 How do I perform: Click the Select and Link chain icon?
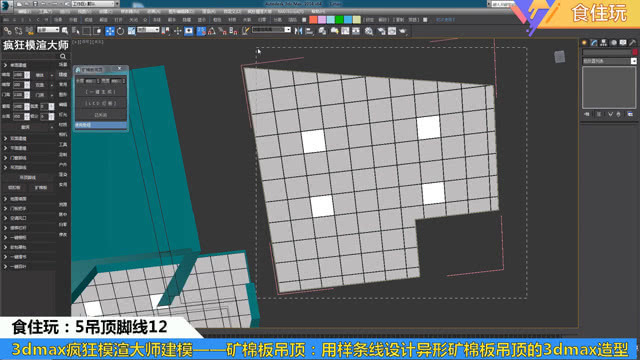[x=7, y=31]
